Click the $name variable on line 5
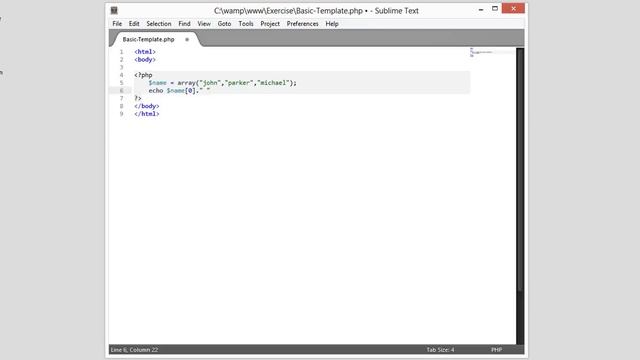The width and height of the screenshot is (640, 360). 158,83
